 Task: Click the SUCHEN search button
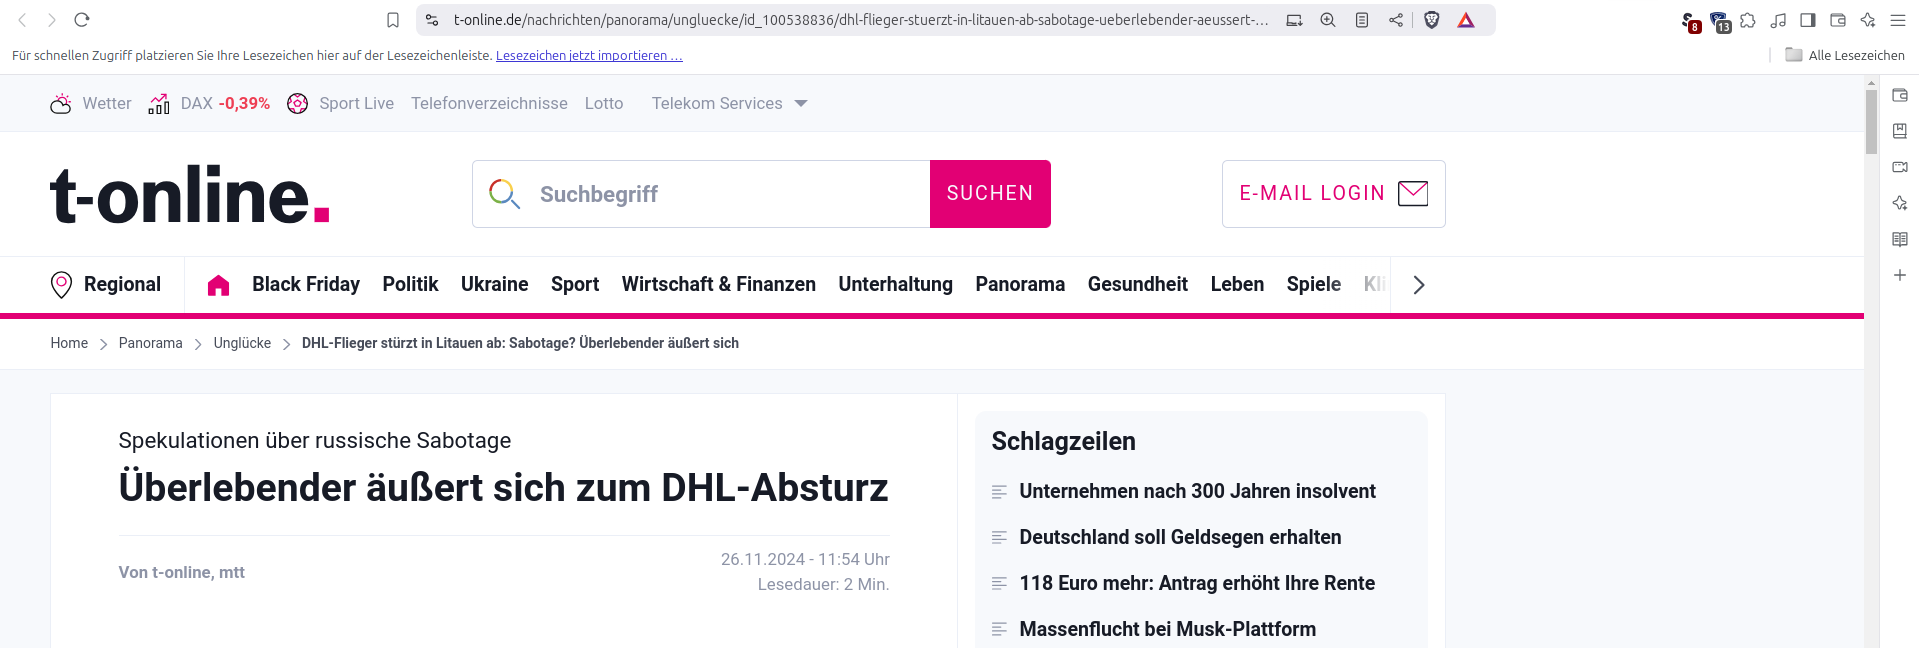[x=990, y=194]
